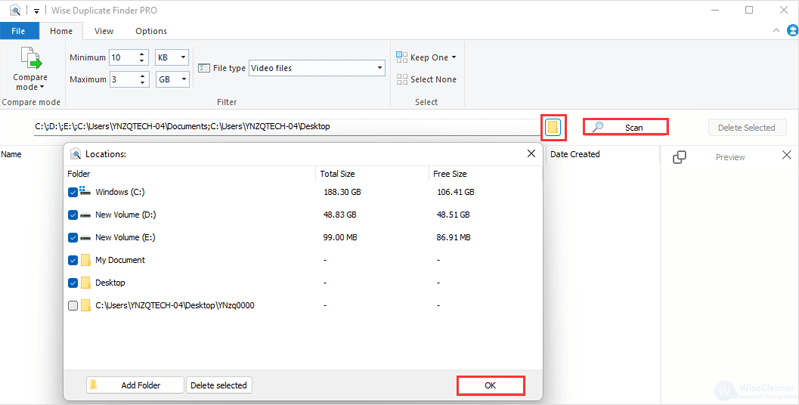
Task: Click the Name column header
Action: tap(11, 154)
